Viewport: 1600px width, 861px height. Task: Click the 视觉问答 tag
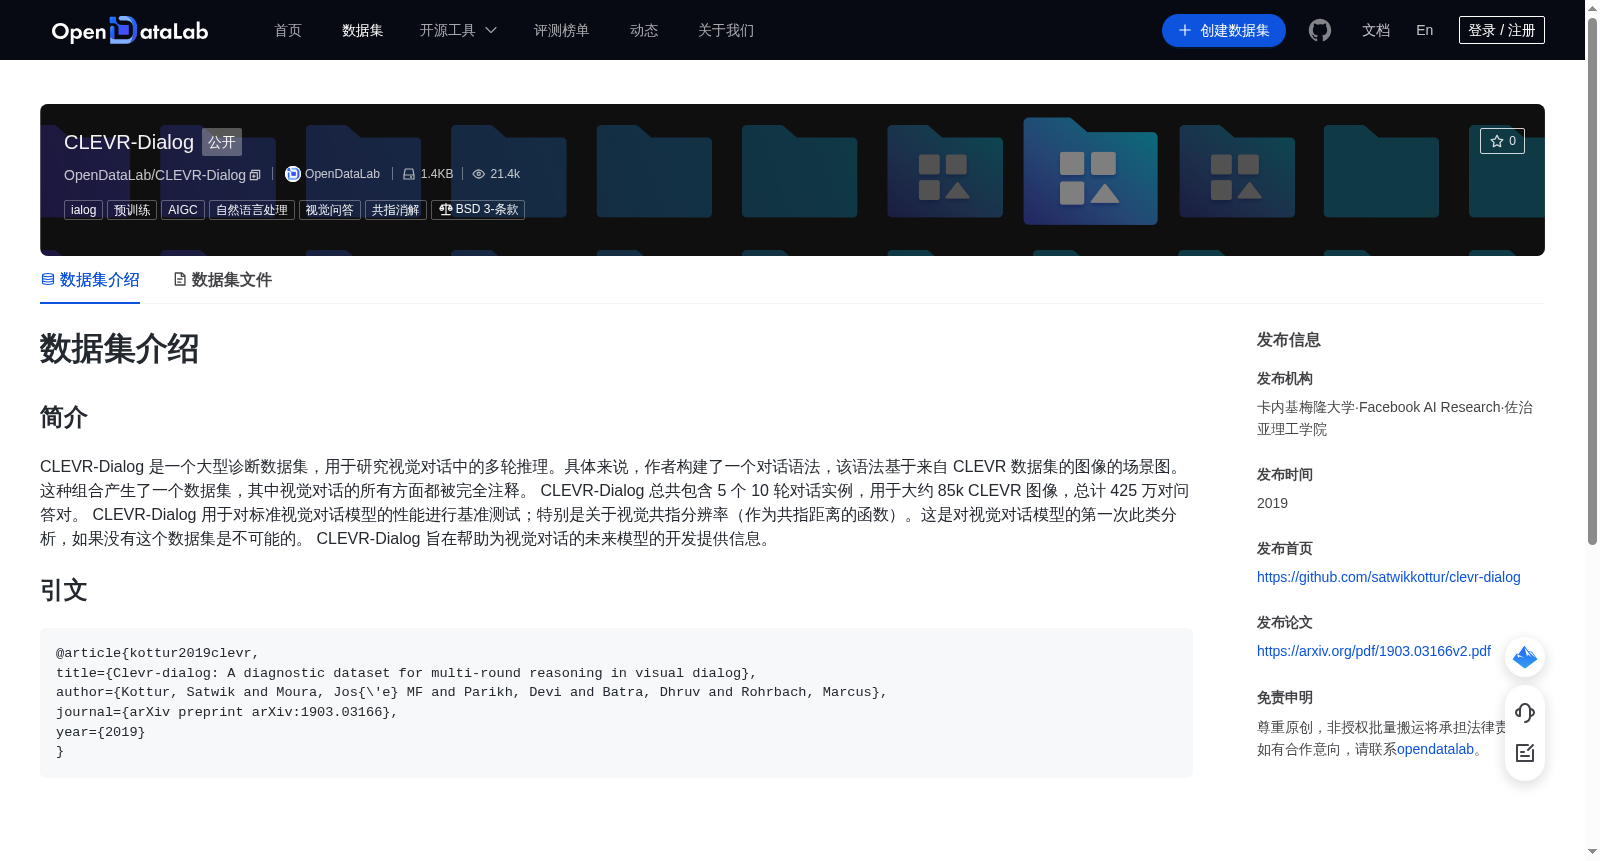point(330,210)
